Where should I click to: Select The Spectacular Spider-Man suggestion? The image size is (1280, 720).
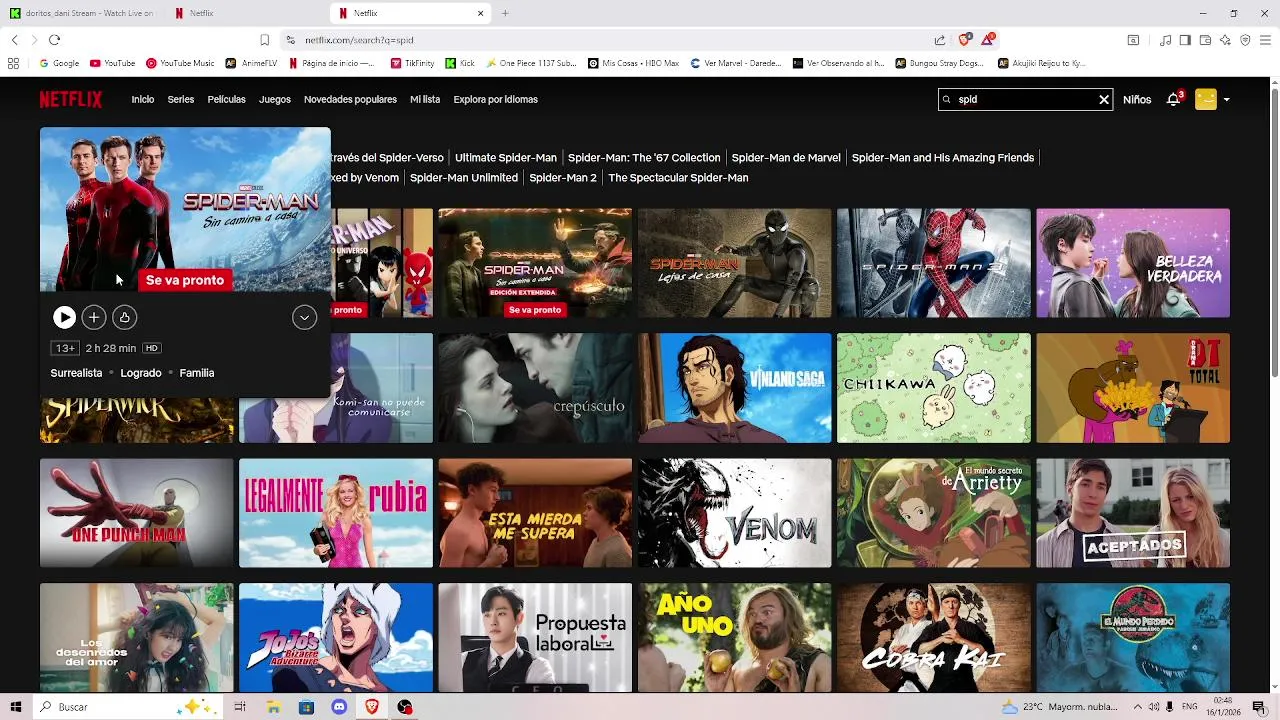click(x=678, y=177)
